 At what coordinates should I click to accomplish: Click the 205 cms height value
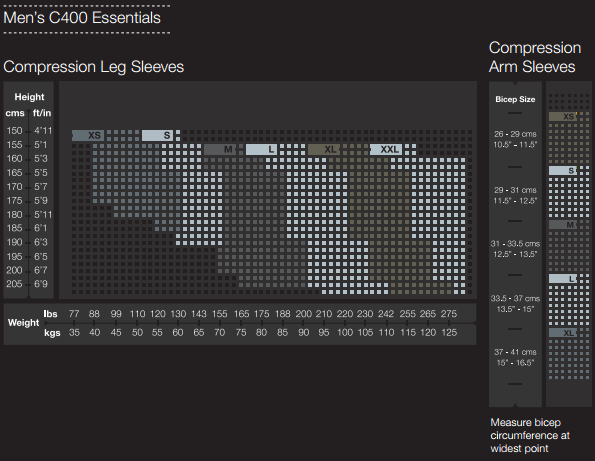(x=14, y=284)
